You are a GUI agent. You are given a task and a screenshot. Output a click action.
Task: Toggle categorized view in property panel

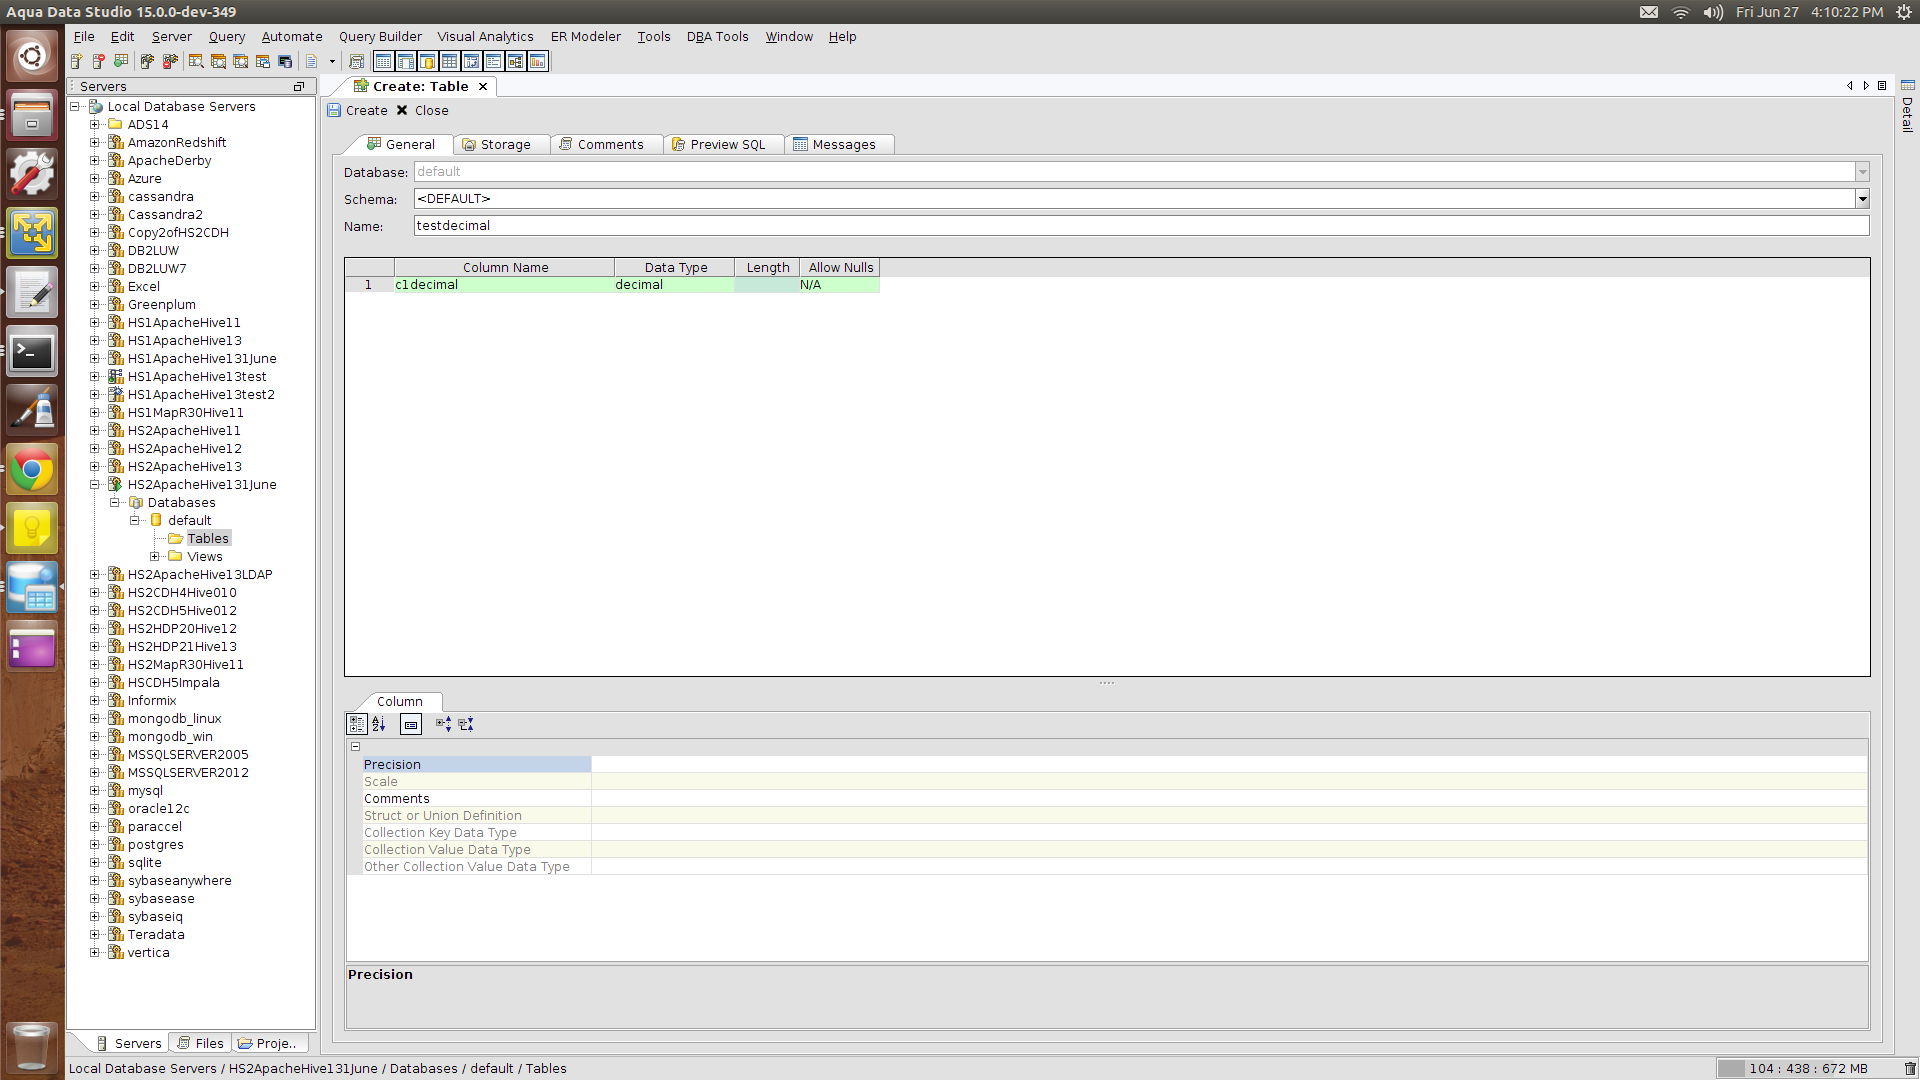[357, 724]
